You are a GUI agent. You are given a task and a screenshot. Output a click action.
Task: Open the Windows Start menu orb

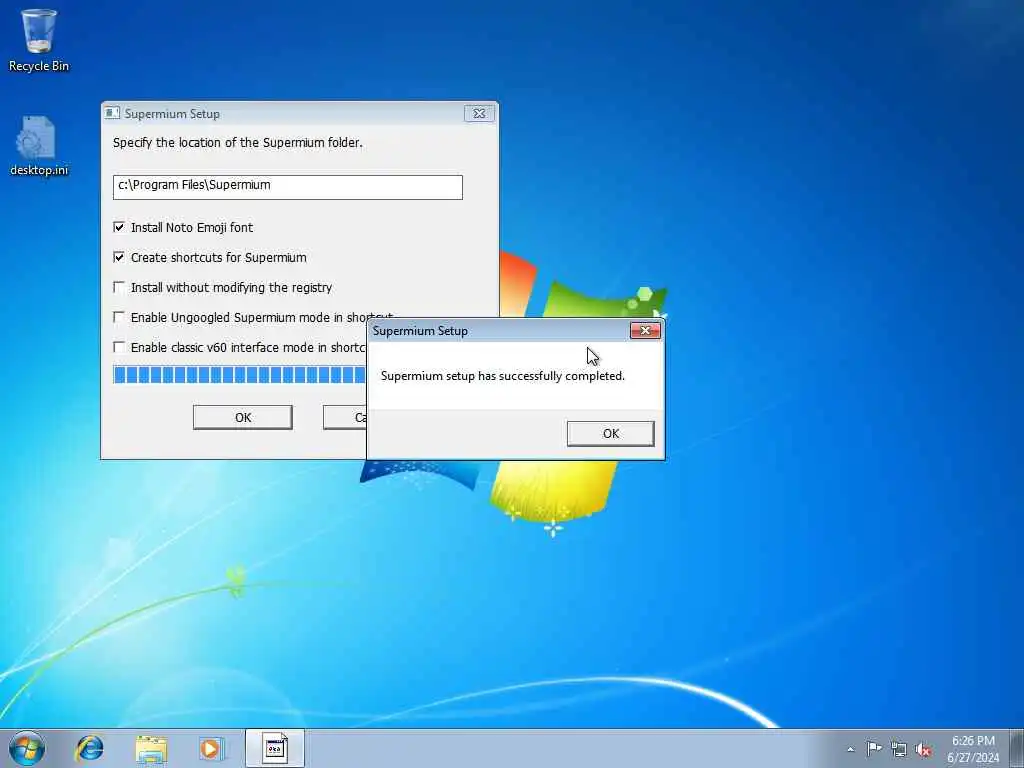27,748
